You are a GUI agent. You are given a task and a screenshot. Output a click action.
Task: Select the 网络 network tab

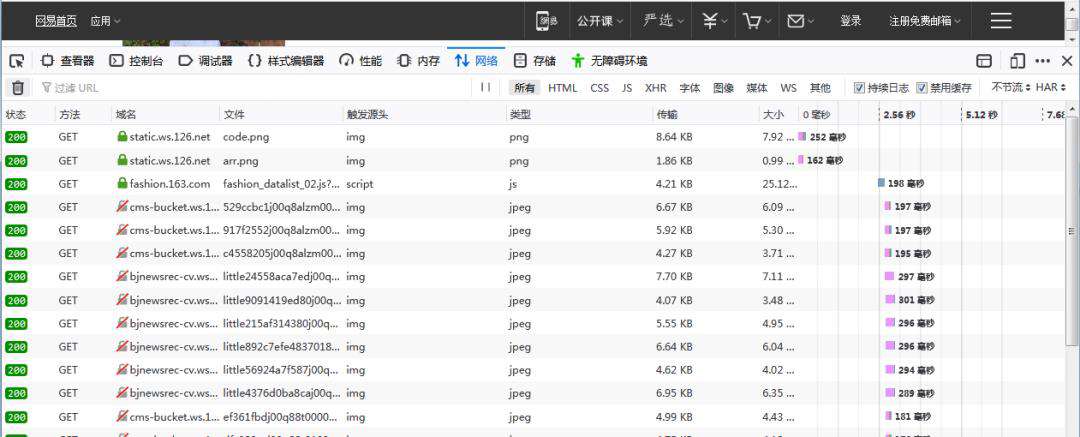(x=476, y=61)
